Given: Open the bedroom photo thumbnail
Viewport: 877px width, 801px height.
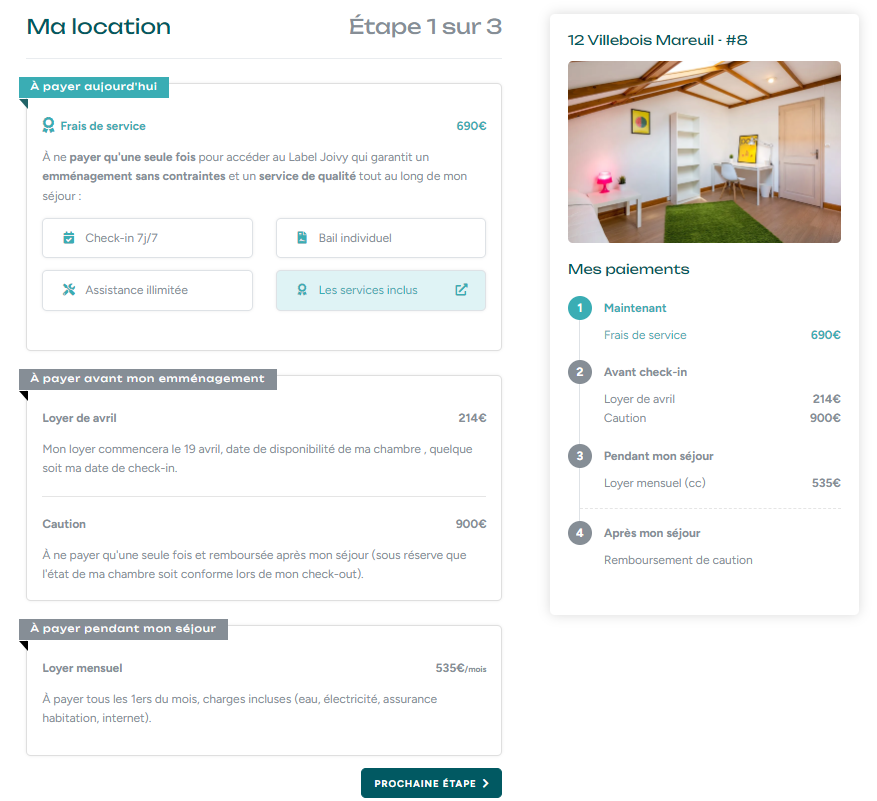Looking at the screenshot, I should click(704, 152).
